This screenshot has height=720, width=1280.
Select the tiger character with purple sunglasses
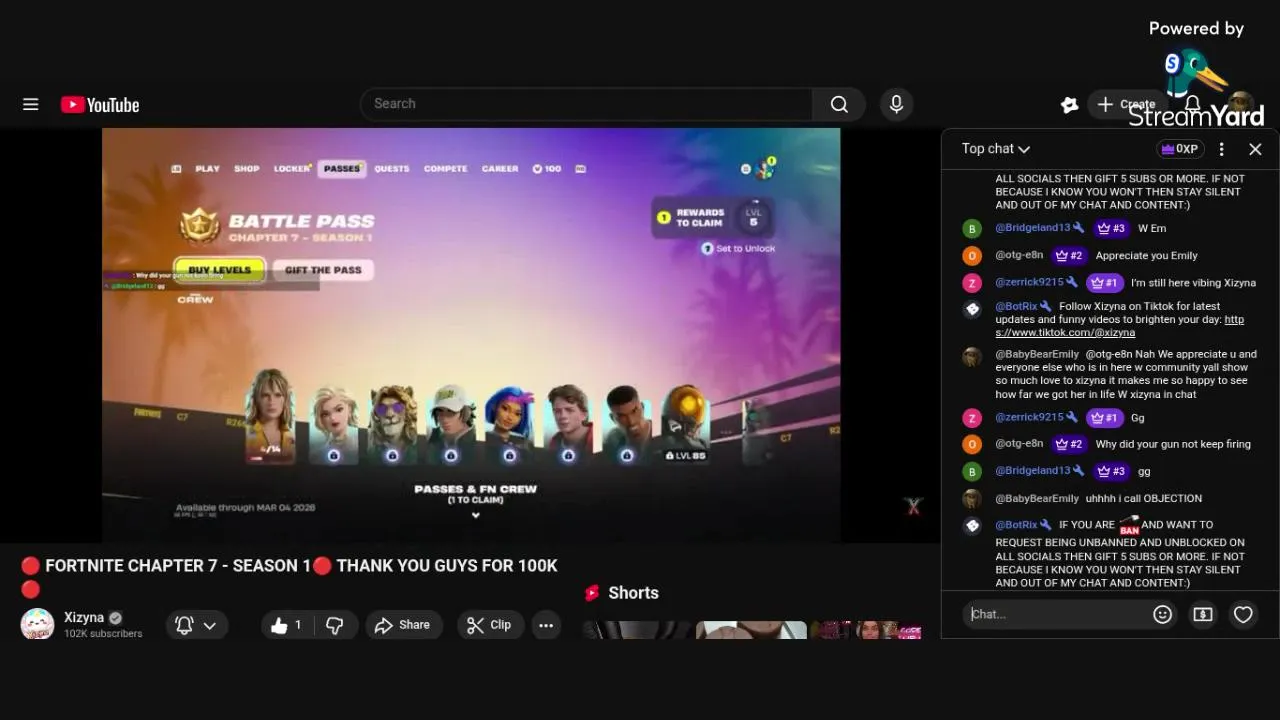click(393, 423)
